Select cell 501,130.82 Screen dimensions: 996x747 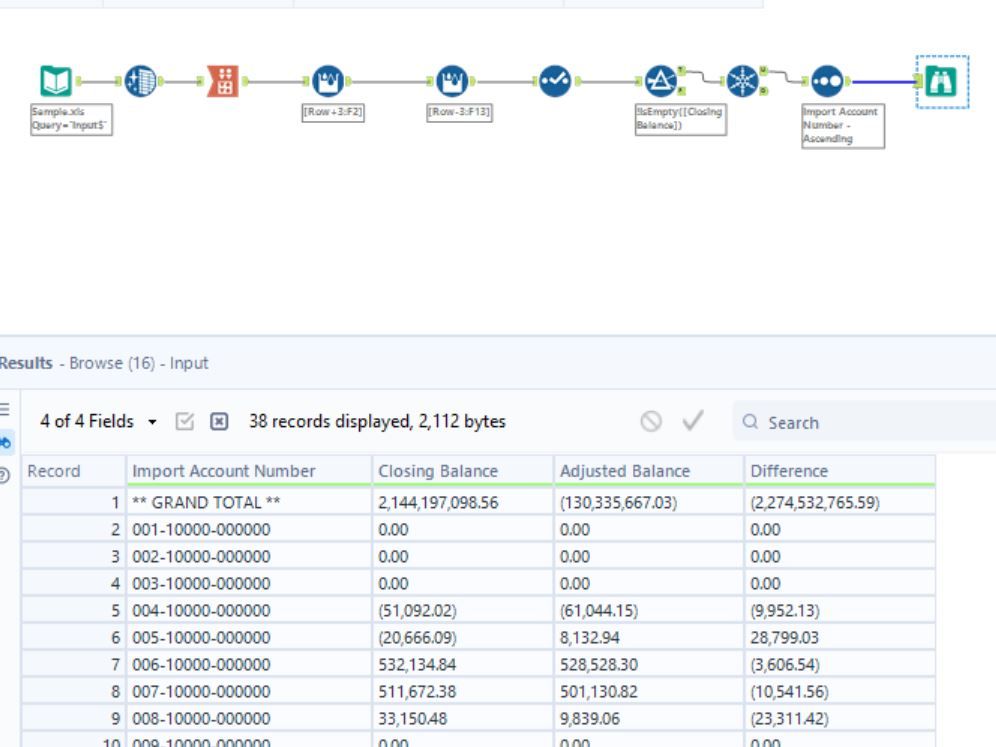coord(649,691)
